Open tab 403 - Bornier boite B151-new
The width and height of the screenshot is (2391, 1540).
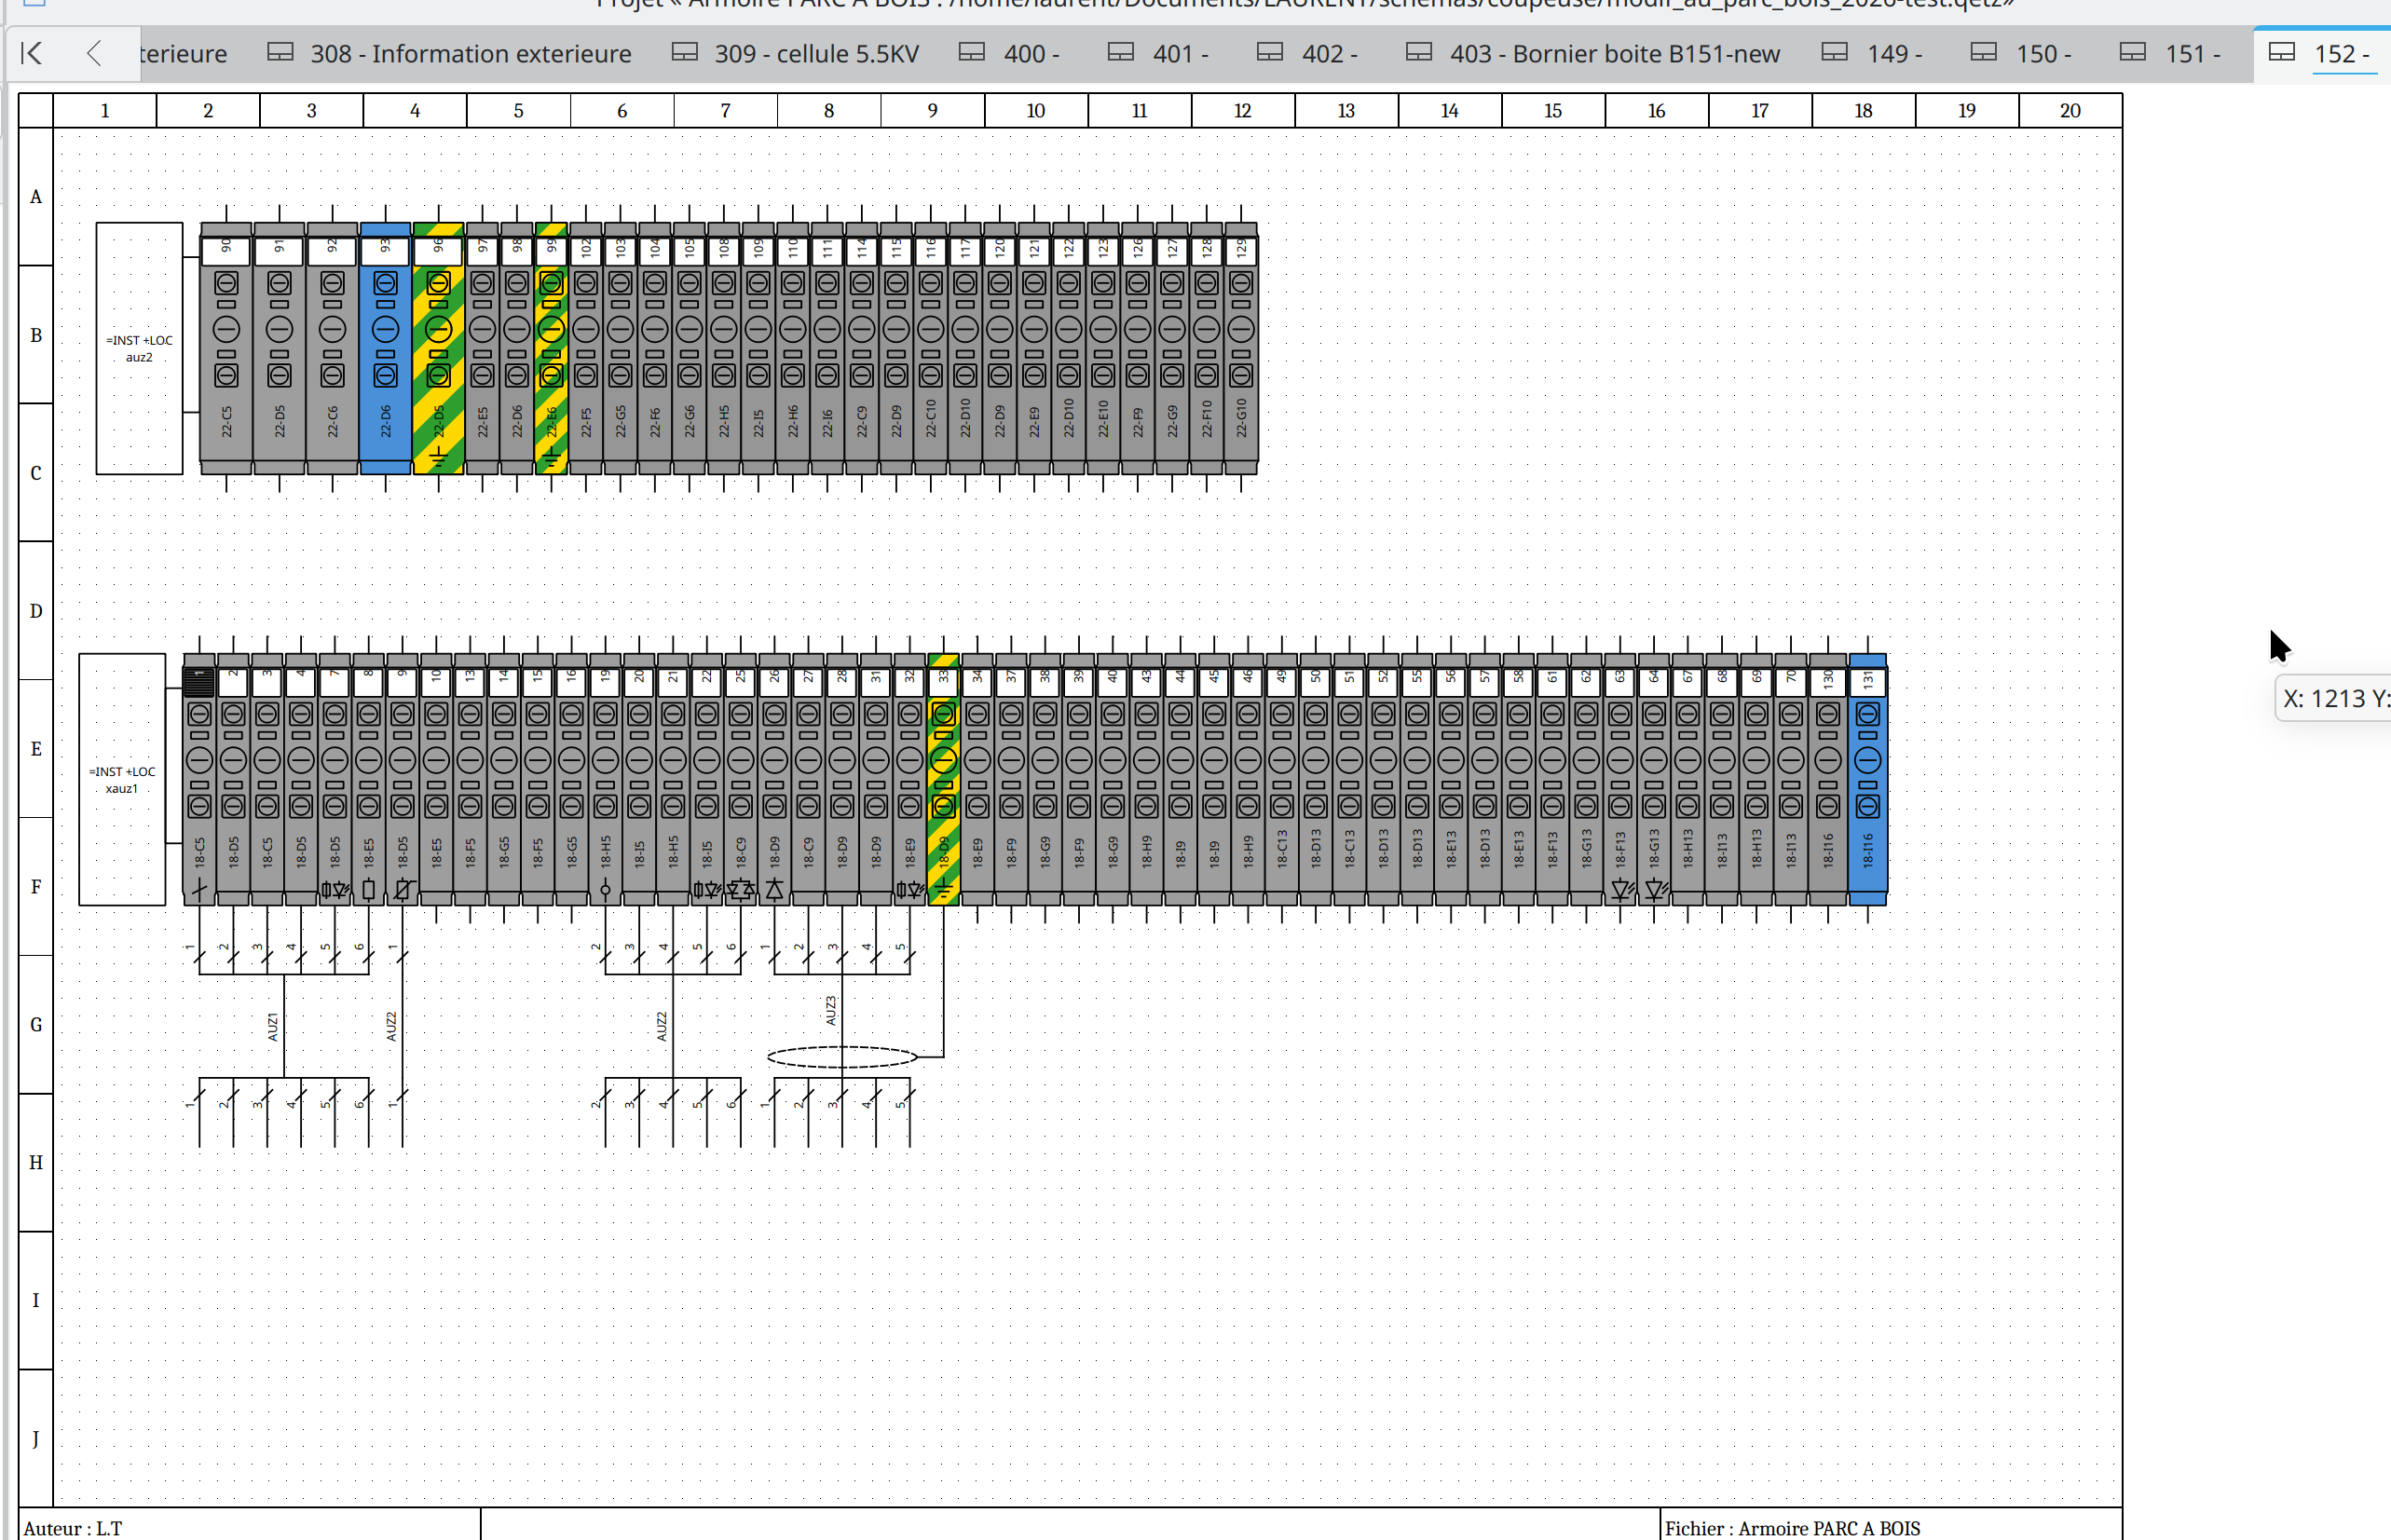(1595, 54)
